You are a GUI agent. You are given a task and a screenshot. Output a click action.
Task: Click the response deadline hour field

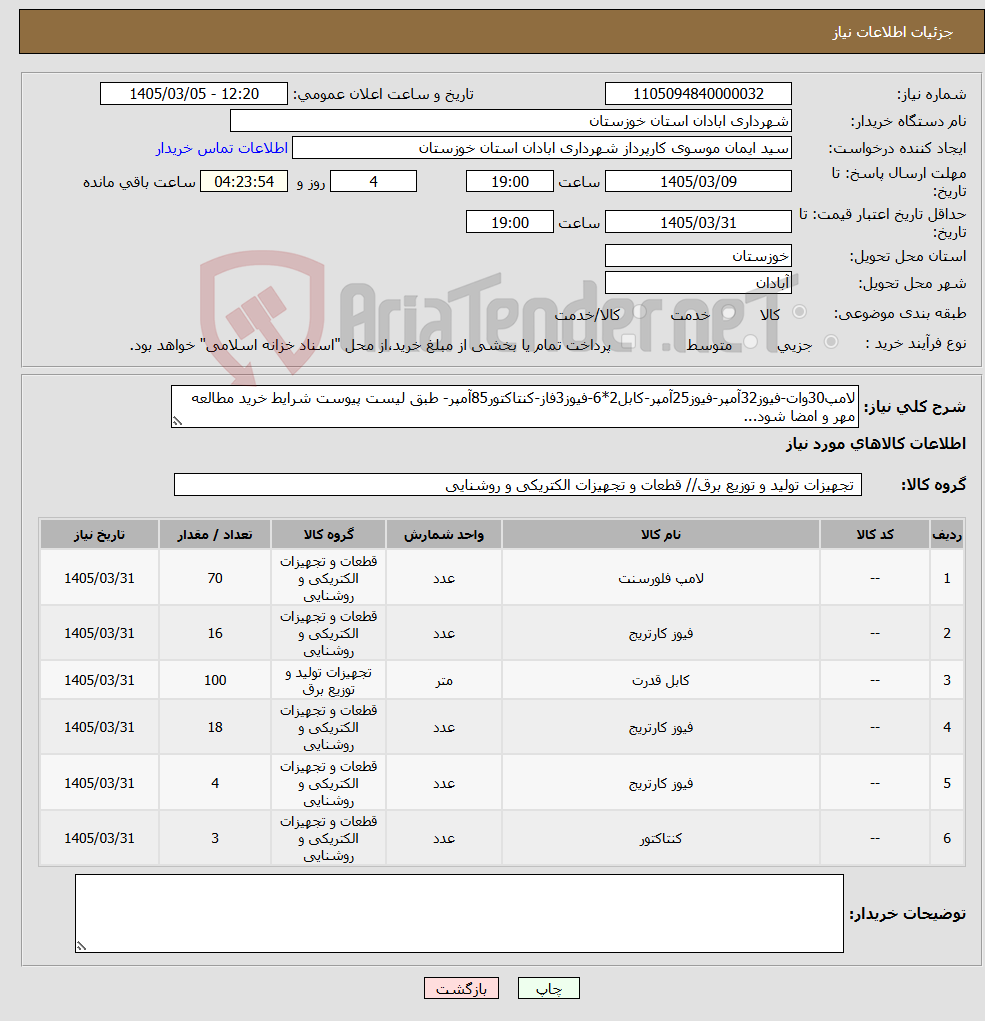(510, 182)
